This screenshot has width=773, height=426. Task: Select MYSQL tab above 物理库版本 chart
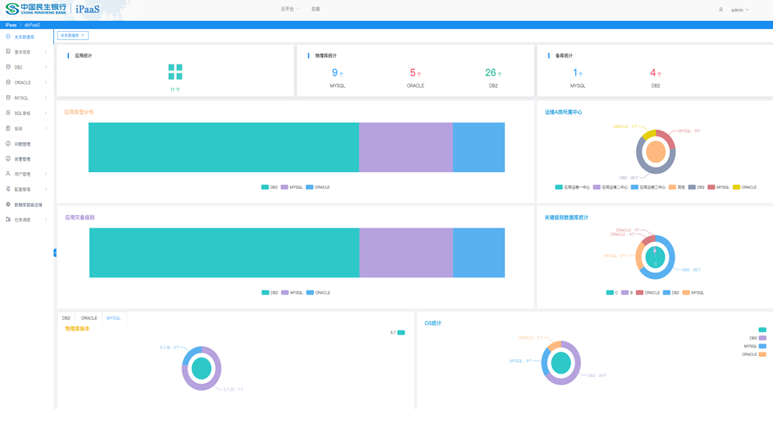113,318
